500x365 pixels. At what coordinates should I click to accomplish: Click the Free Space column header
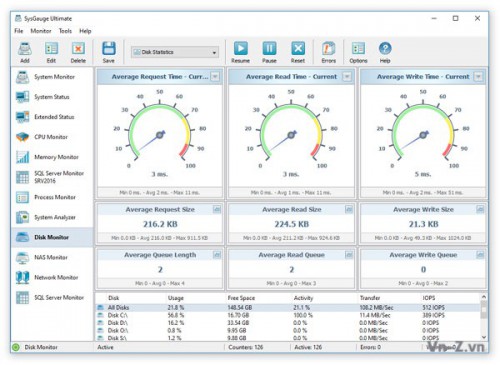tap(241, 298)
